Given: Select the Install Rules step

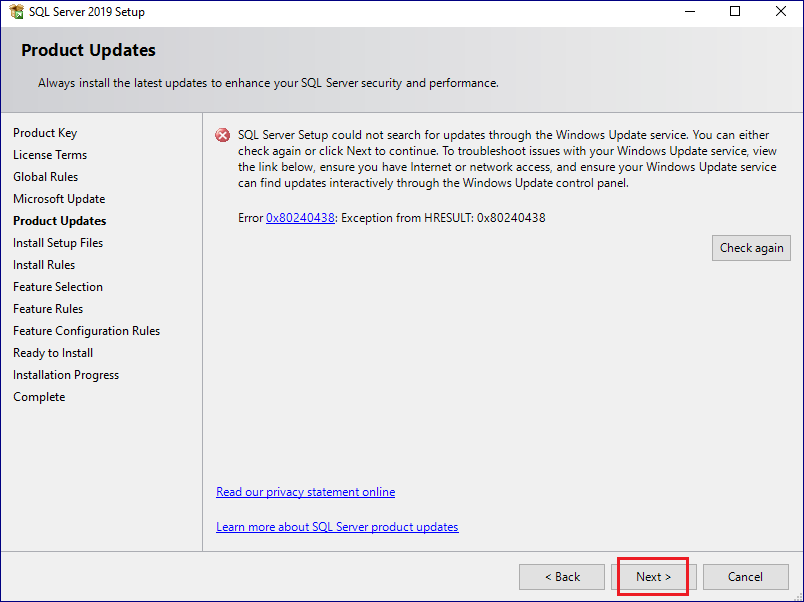Looking at the screenshot, I should [44, 265].
